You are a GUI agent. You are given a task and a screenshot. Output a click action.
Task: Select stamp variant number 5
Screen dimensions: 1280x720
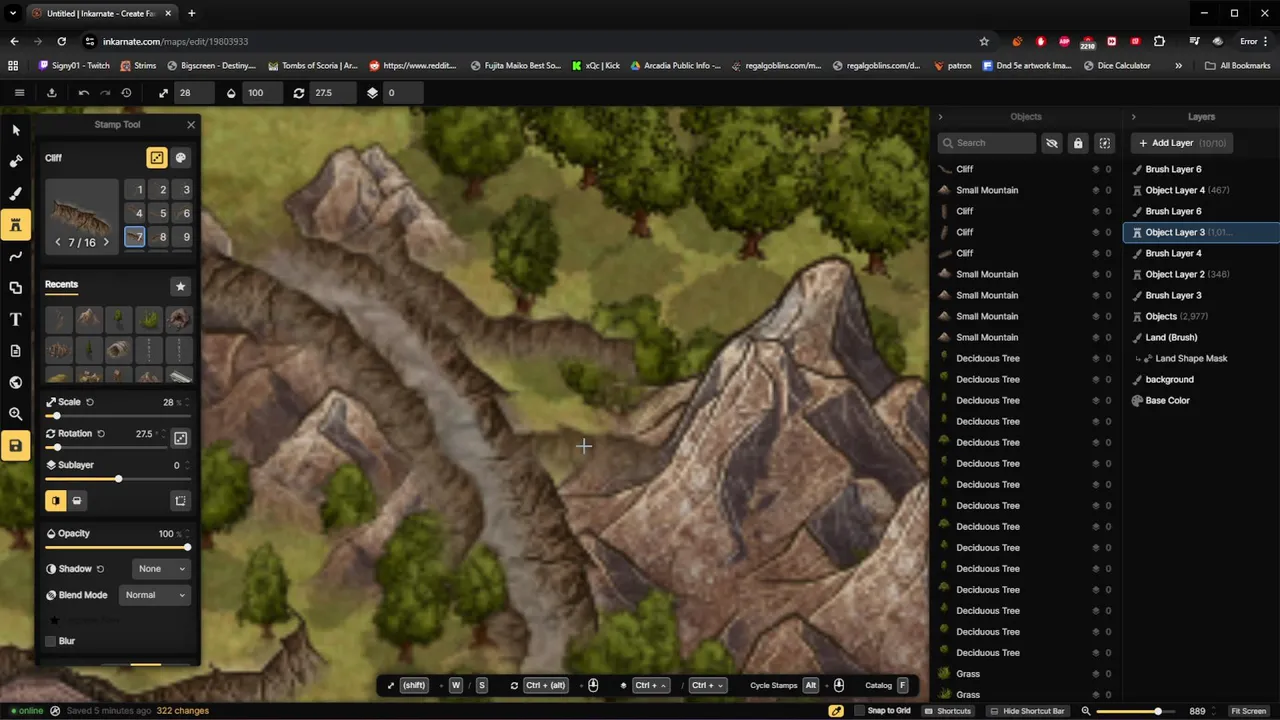click(163, 213)
